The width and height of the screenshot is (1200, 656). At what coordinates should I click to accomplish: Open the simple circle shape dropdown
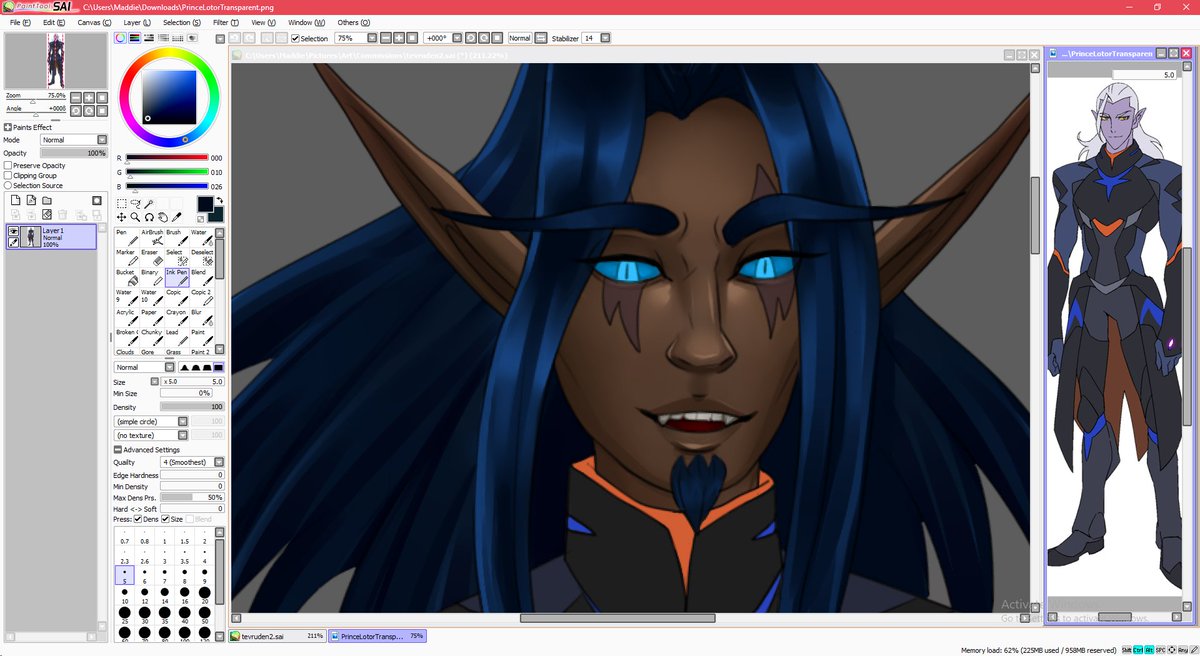tap(183, 421)
